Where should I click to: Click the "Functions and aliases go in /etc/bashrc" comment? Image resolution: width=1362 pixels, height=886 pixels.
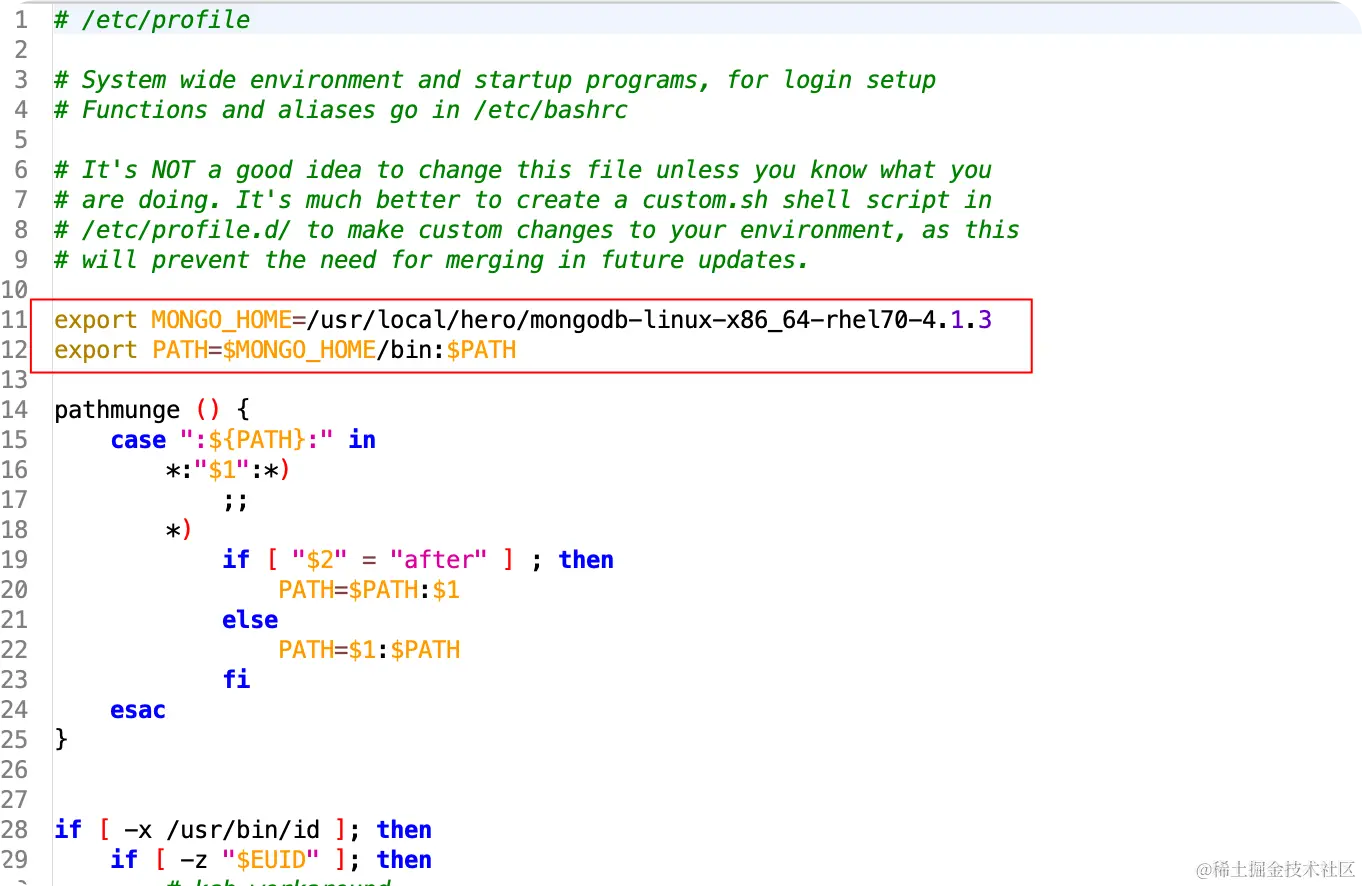[x=341, y=110]
